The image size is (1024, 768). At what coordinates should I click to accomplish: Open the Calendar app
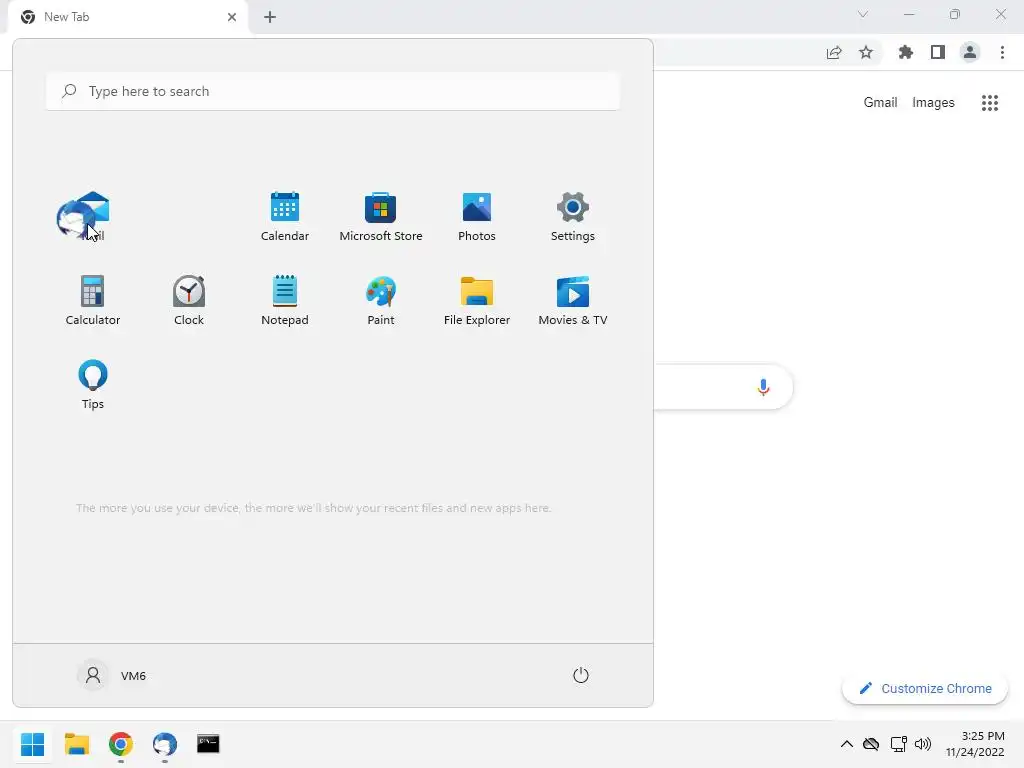pos(285,217)
